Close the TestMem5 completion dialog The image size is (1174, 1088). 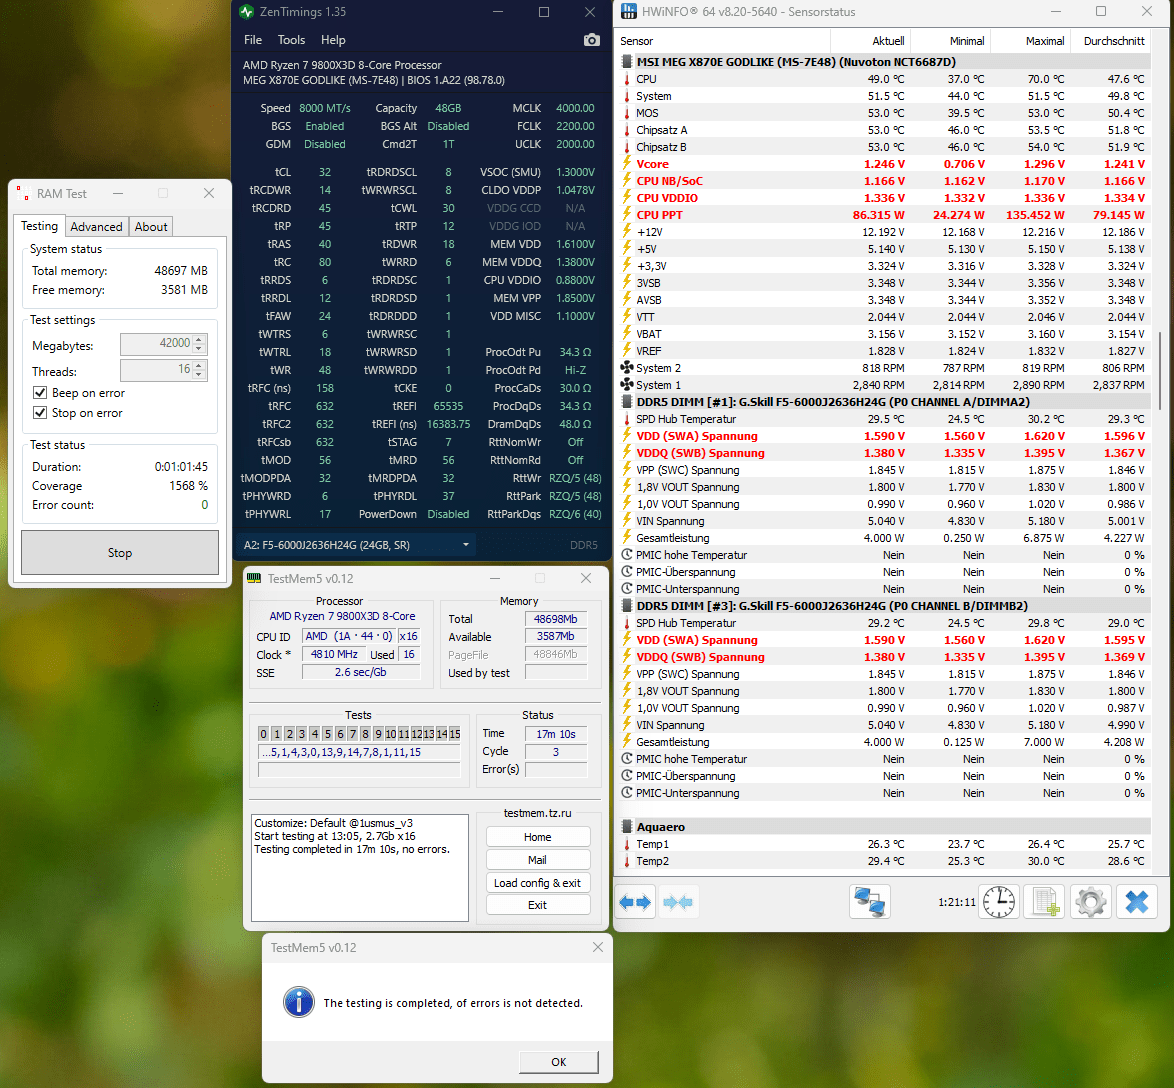coord(597,947)
